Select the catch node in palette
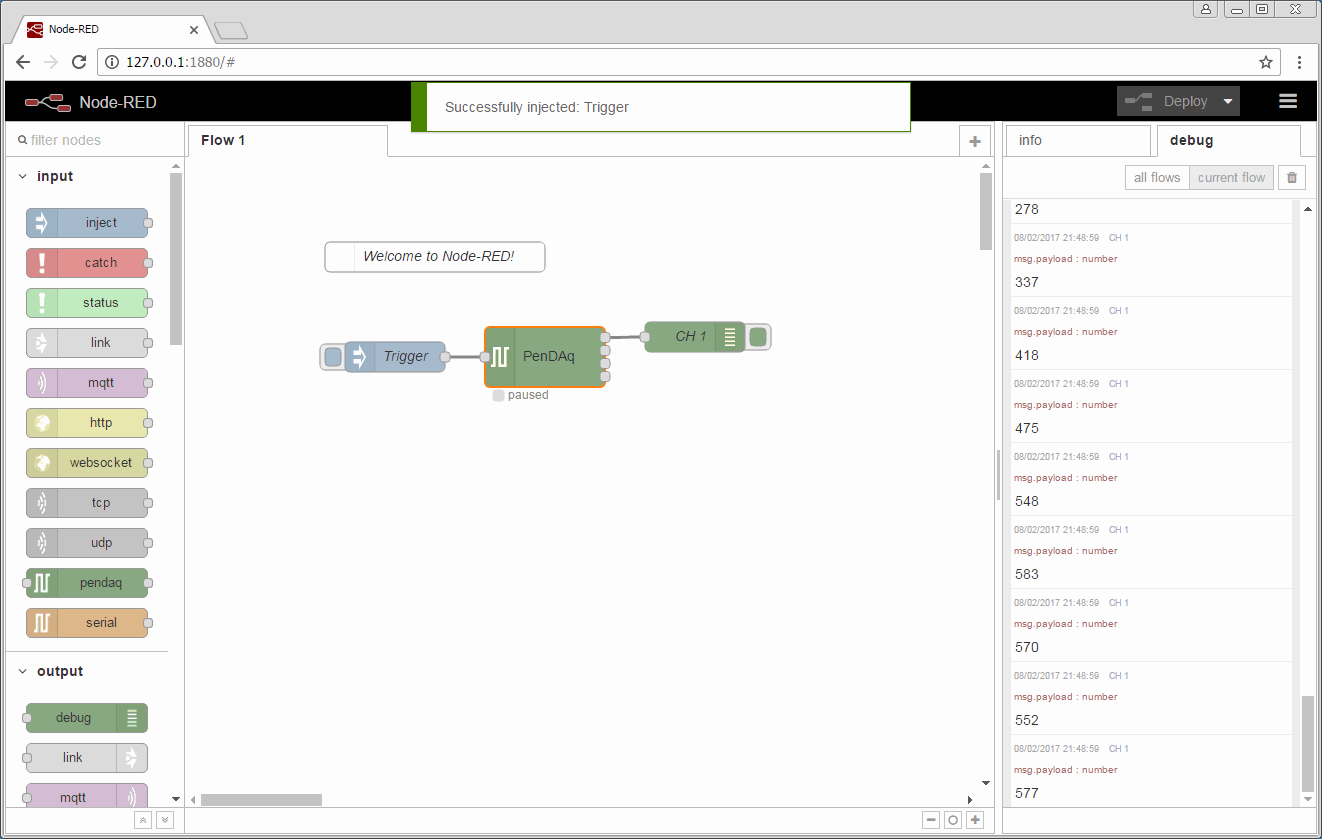Viewport: 1322px width, 839px height. pos(87,263)
